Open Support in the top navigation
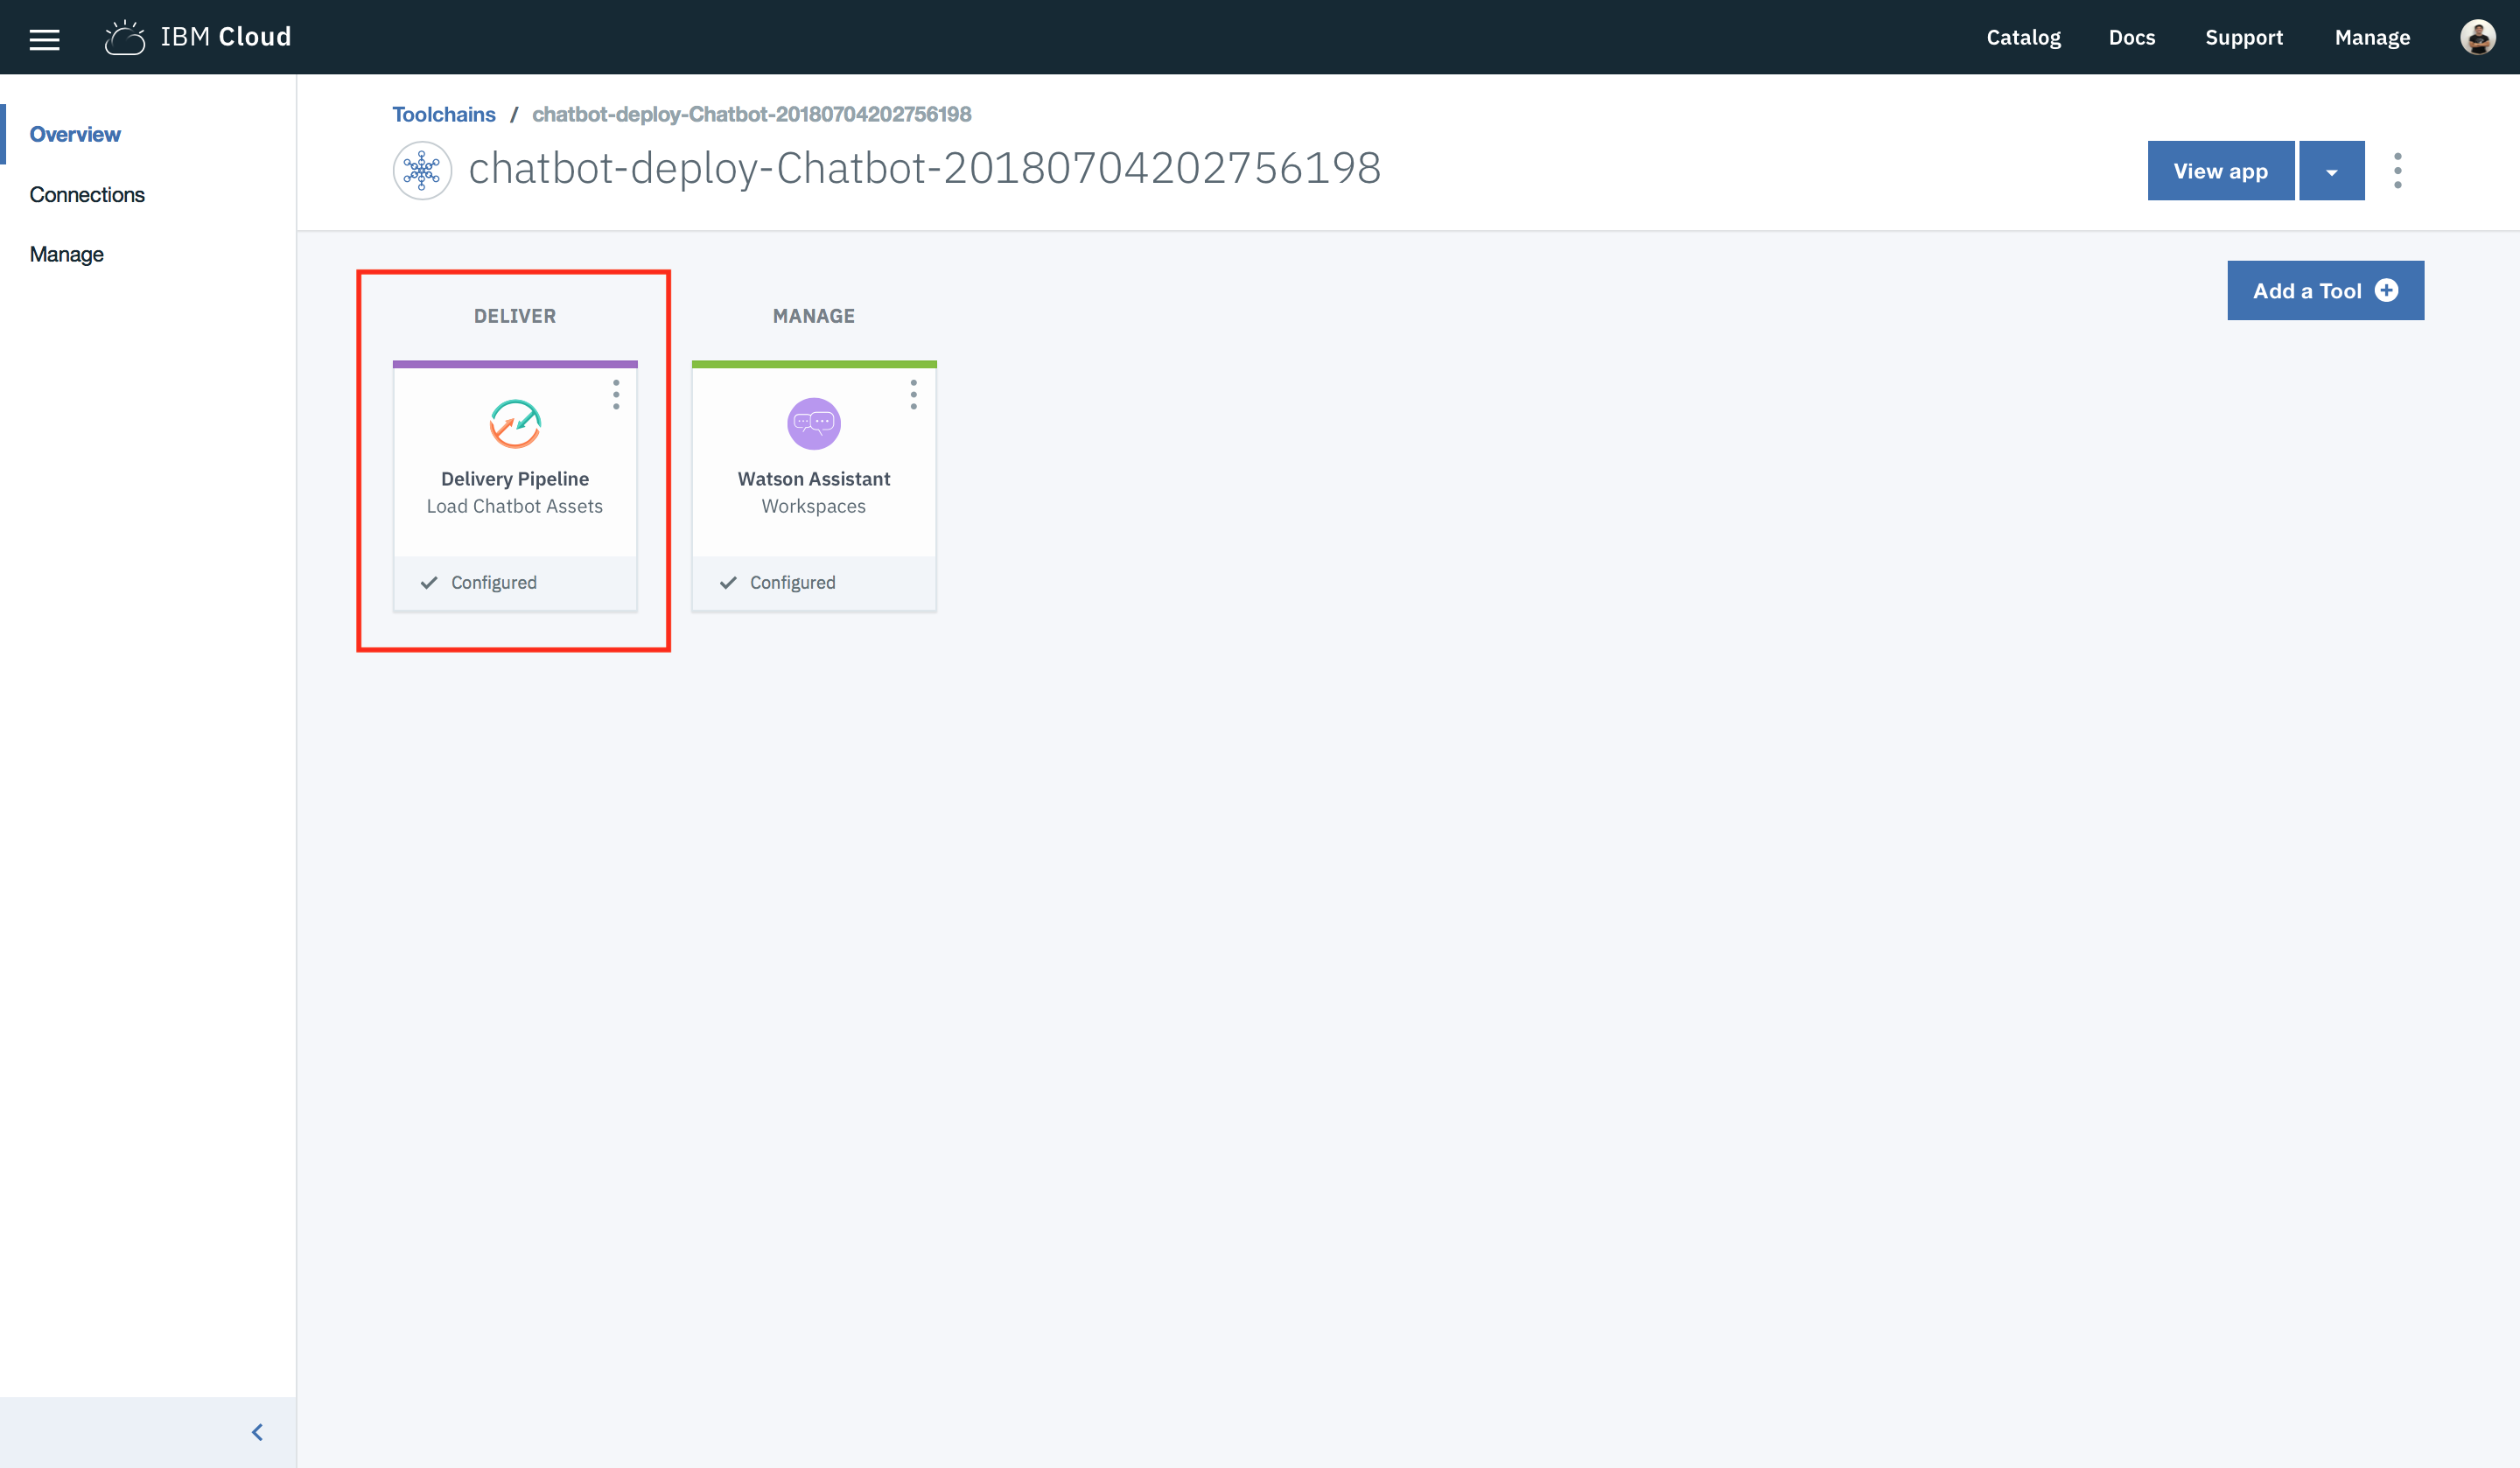 2243,37
